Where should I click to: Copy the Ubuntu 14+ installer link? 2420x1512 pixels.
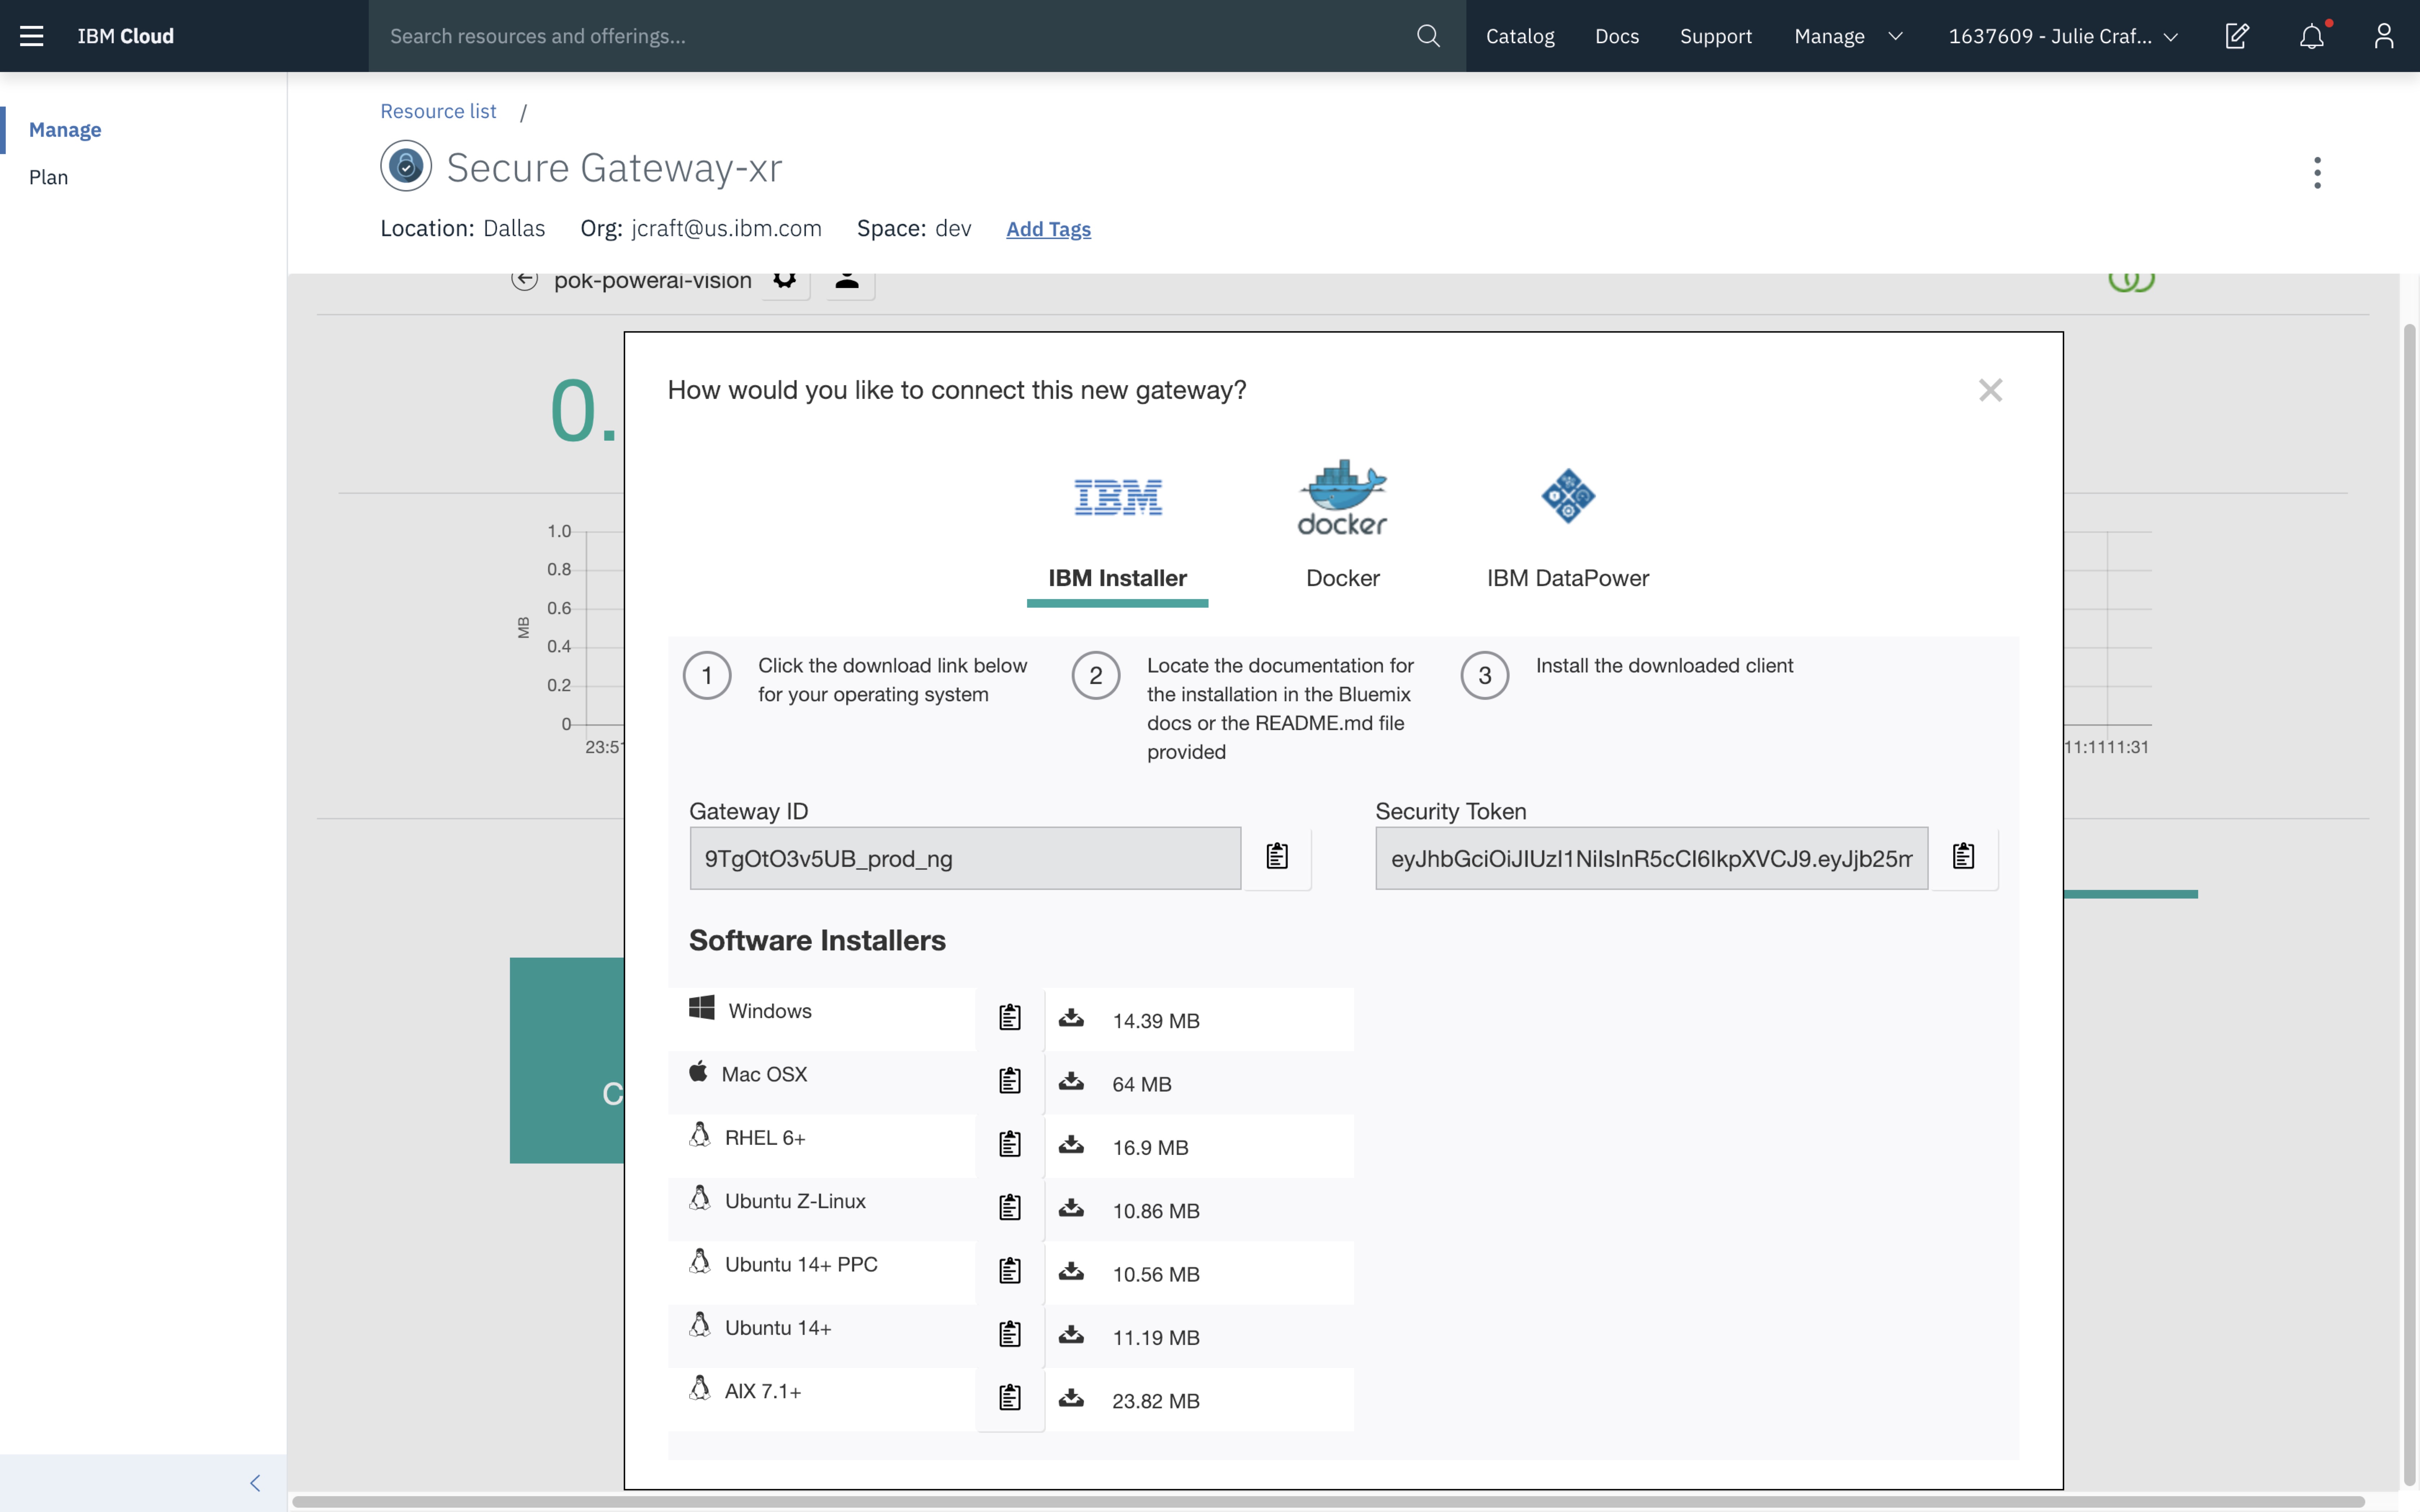pyautogui.click(x=1010, y=1335)
